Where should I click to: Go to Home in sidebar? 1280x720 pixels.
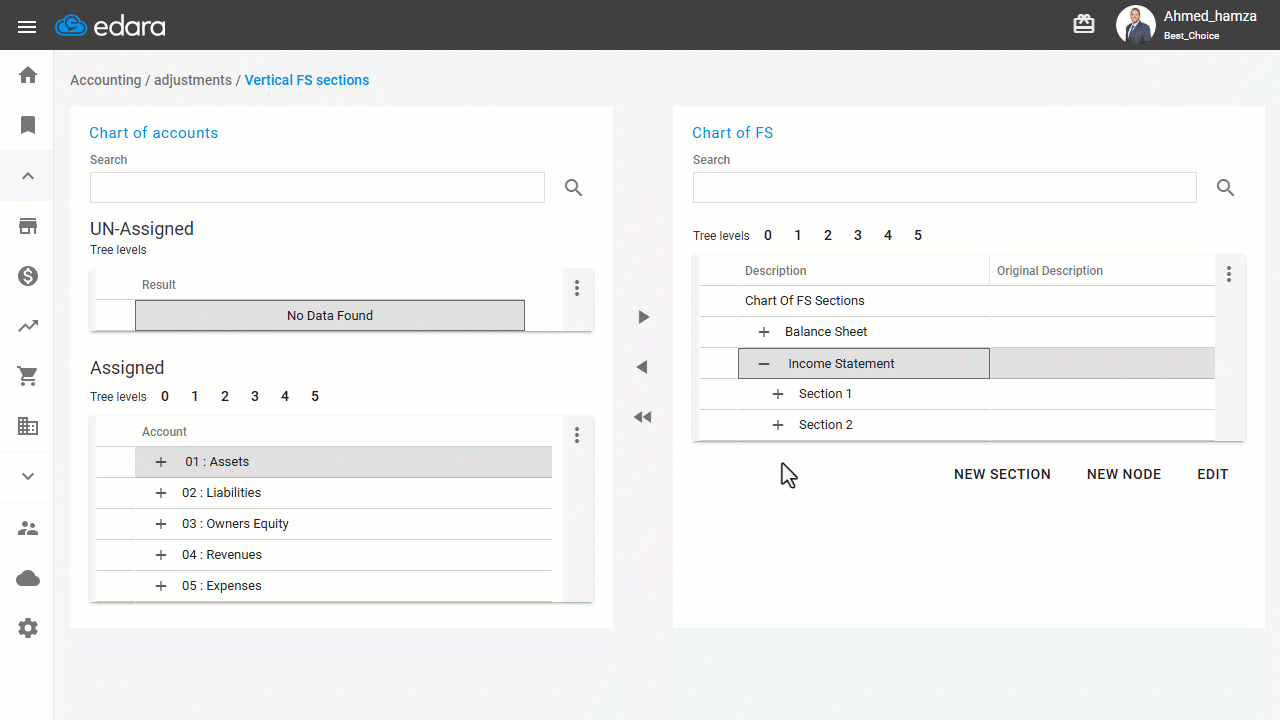[28, 75]
